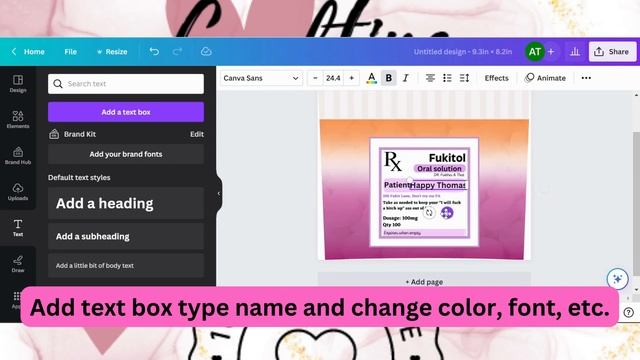Click the Brand Kit icon

(54, 134)
